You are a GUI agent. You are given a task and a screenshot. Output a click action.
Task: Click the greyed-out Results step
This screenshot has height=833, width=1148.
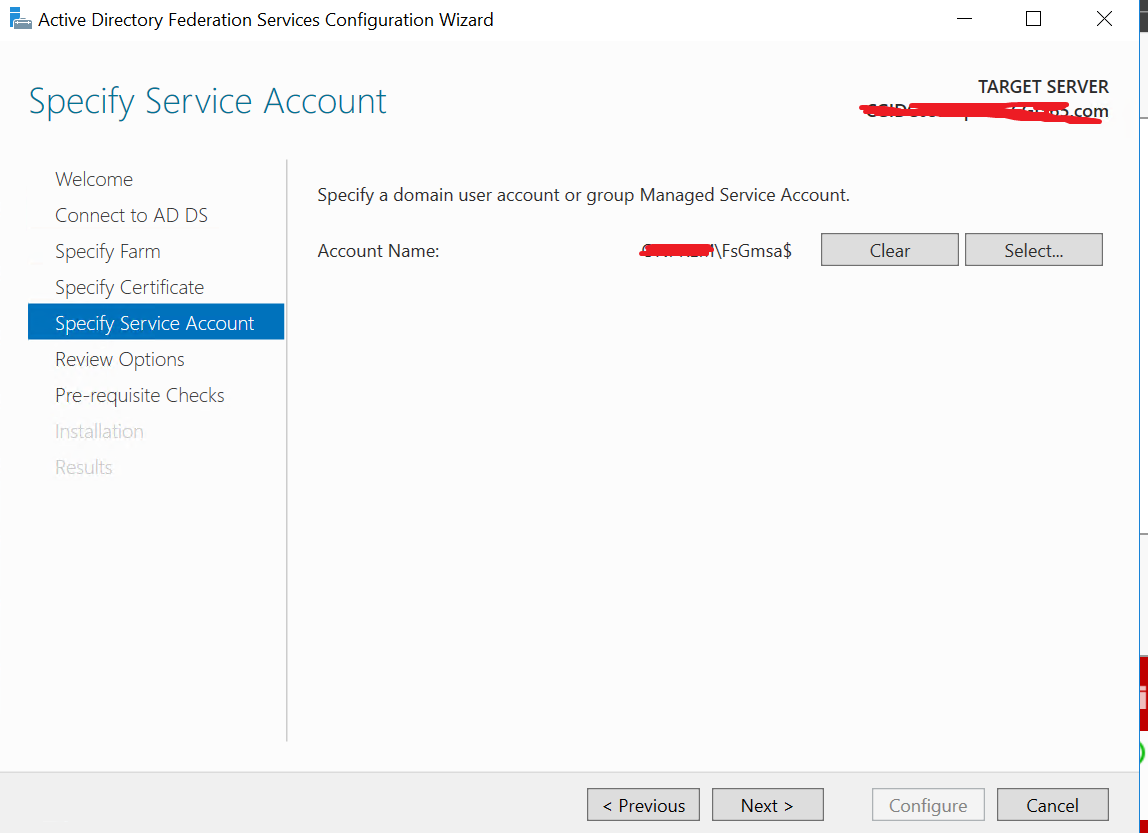click(x=84, y=467)
